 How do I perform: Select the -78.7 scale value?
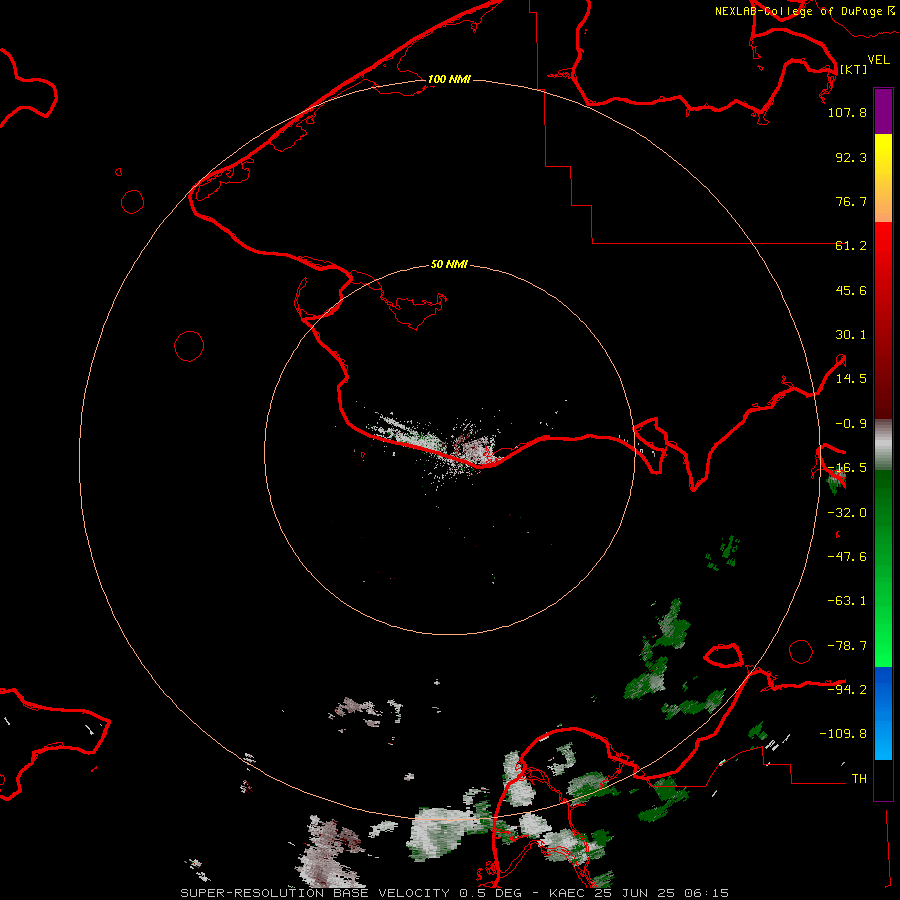click(x=847, y=646)
